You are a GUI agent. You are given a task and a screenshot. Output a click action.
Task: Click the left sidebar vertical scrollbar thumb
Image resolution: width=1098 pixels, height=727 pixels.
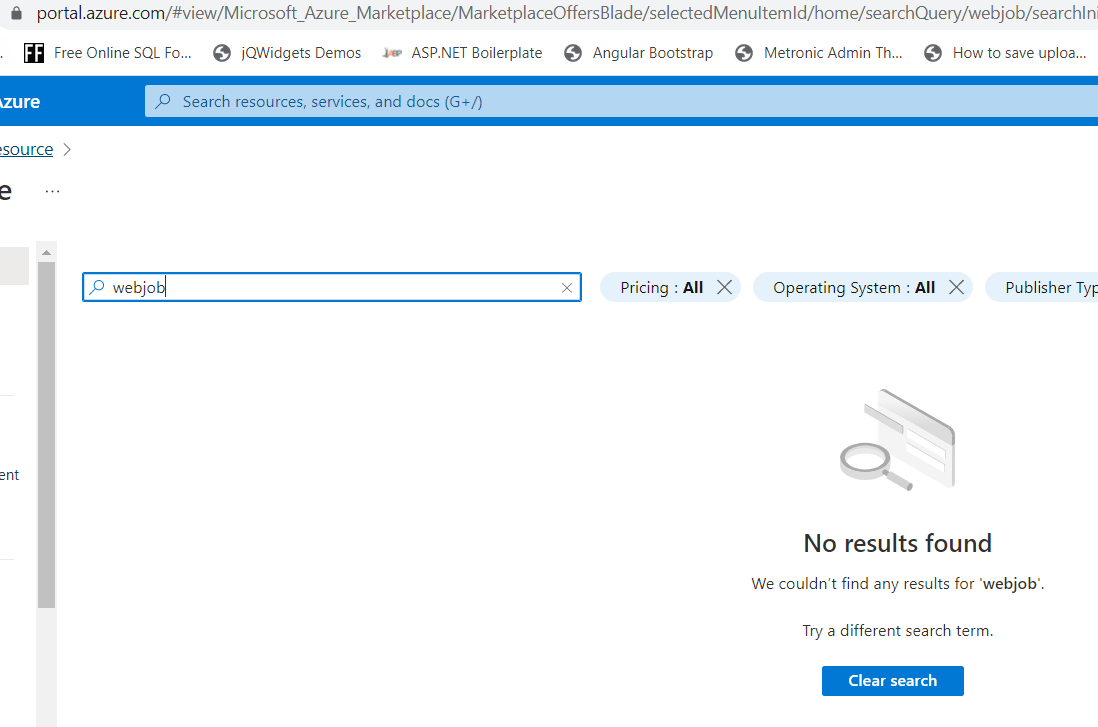(x=46, y=435)
